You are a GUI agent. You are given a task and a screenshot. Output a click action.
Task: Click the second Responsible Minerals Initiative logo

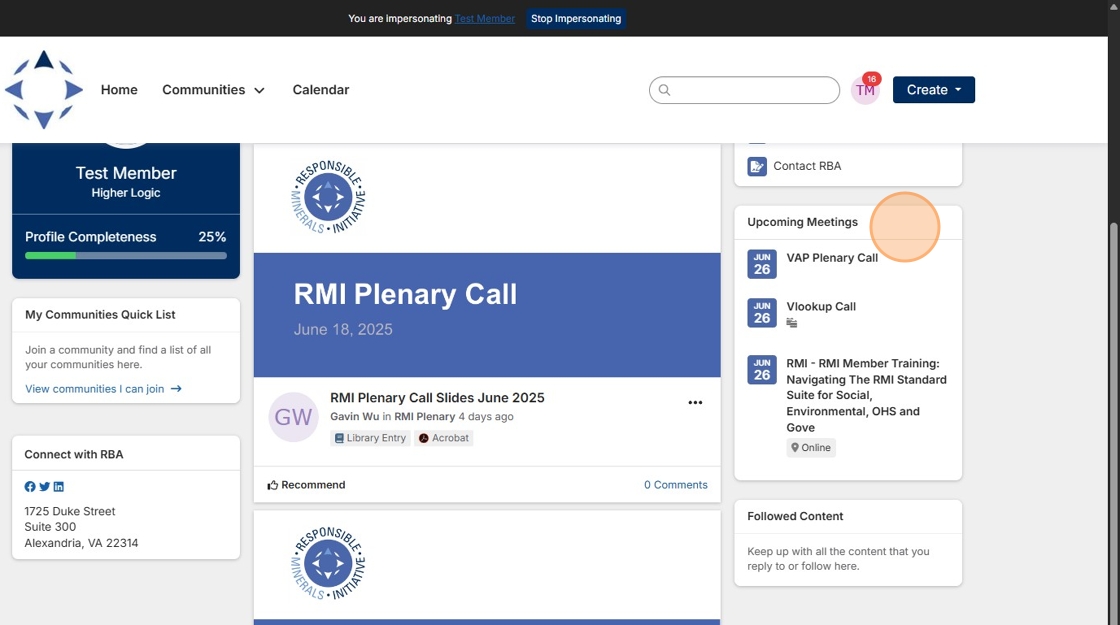click(x=329, y=563)
